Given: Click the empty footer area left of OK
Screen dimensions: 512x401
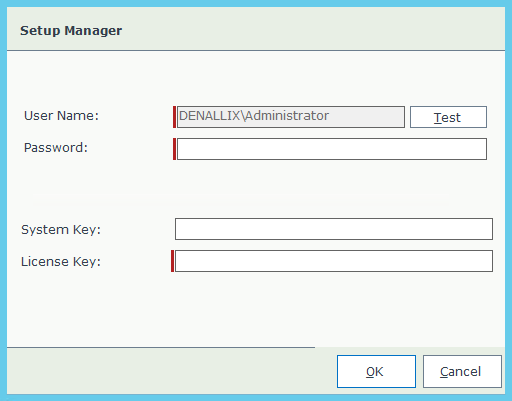Looking at the screenshot, I should click(x=172, y=371).
